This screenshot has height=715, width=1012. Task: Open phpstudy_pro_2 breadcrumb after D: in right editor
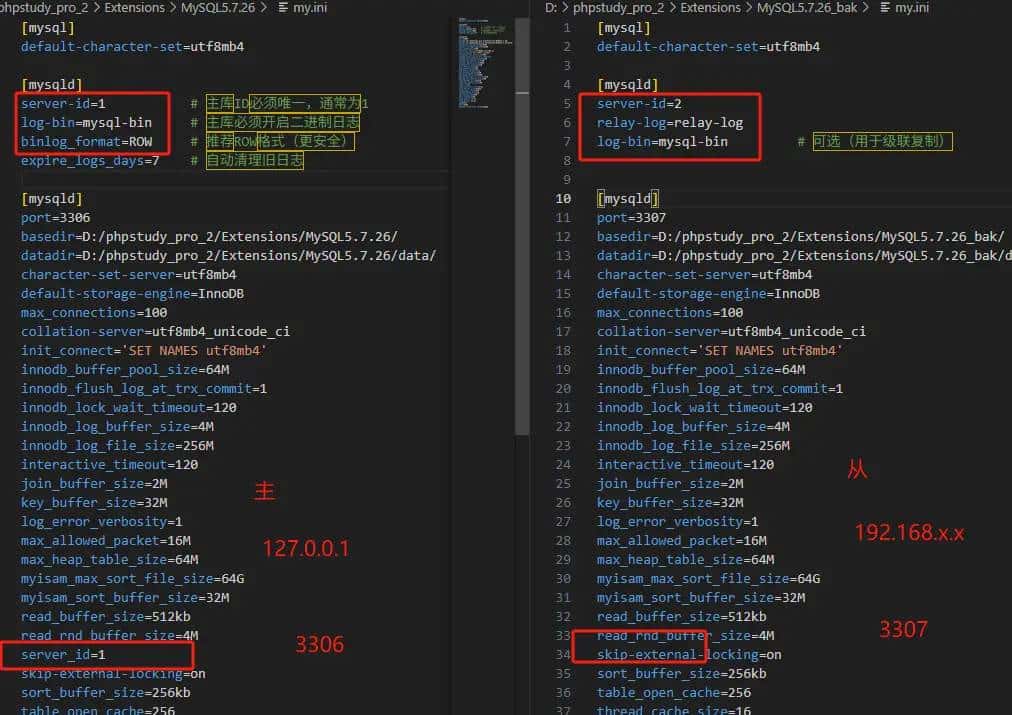pos(616,8)
